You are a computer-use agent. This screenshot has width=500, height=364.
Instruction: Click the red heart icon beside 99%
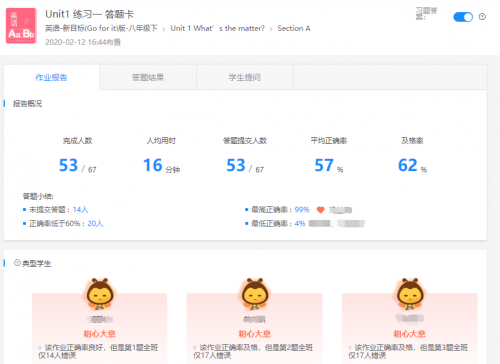pos(320,210)
